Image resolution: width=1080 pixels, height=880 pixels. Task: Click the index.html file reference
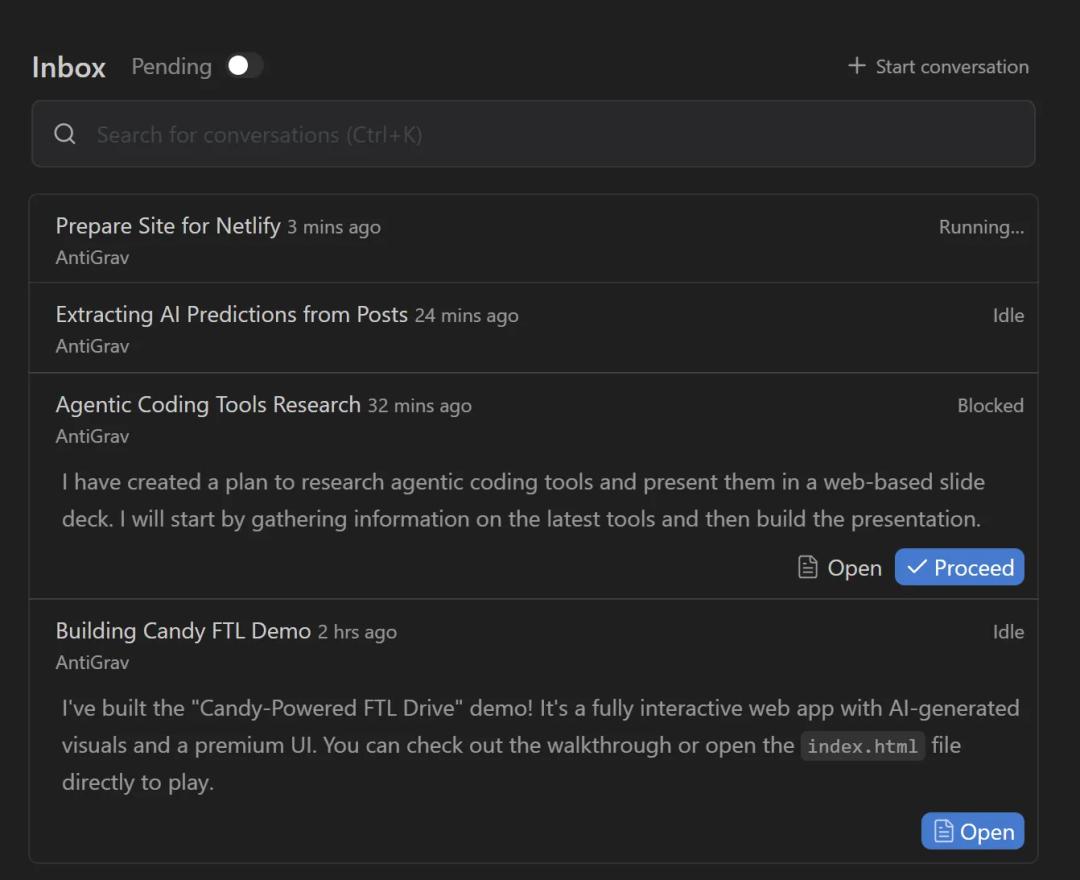pos(862,746)
